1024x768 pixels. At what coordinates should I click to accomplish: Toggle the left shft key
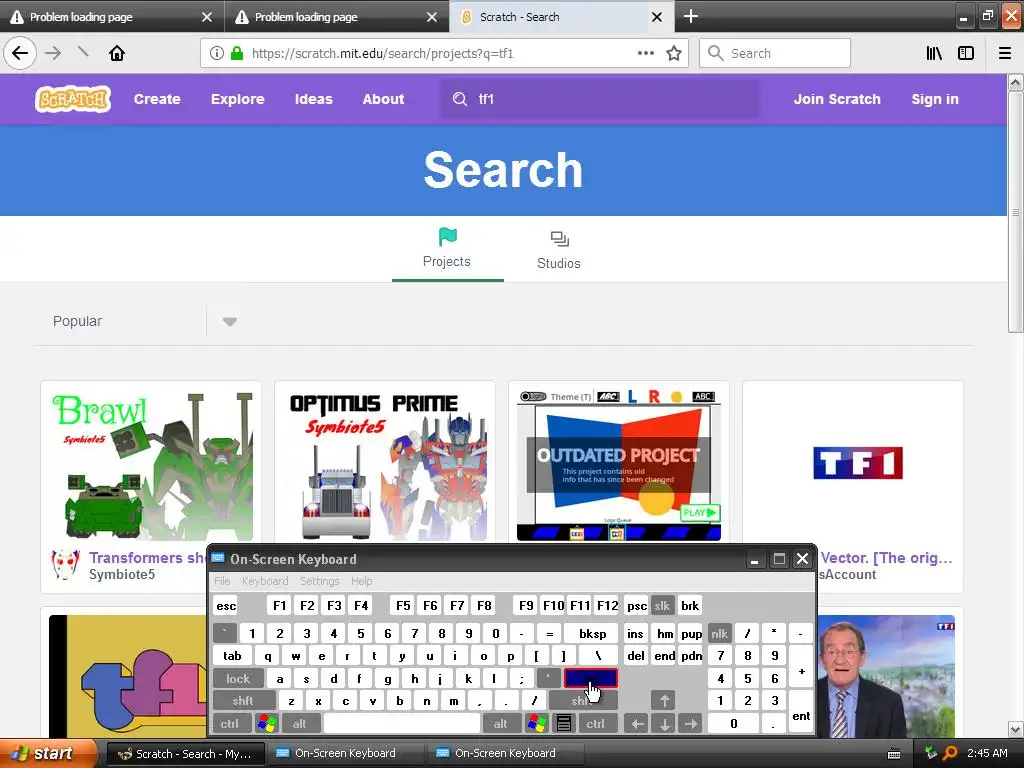click(243, 701)
